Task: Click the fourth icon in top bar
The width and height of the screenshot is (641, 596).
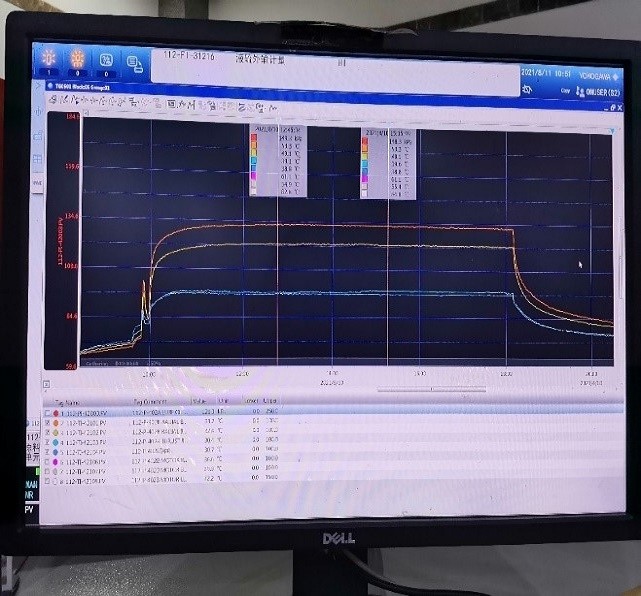Action: (x=134, y=62)
